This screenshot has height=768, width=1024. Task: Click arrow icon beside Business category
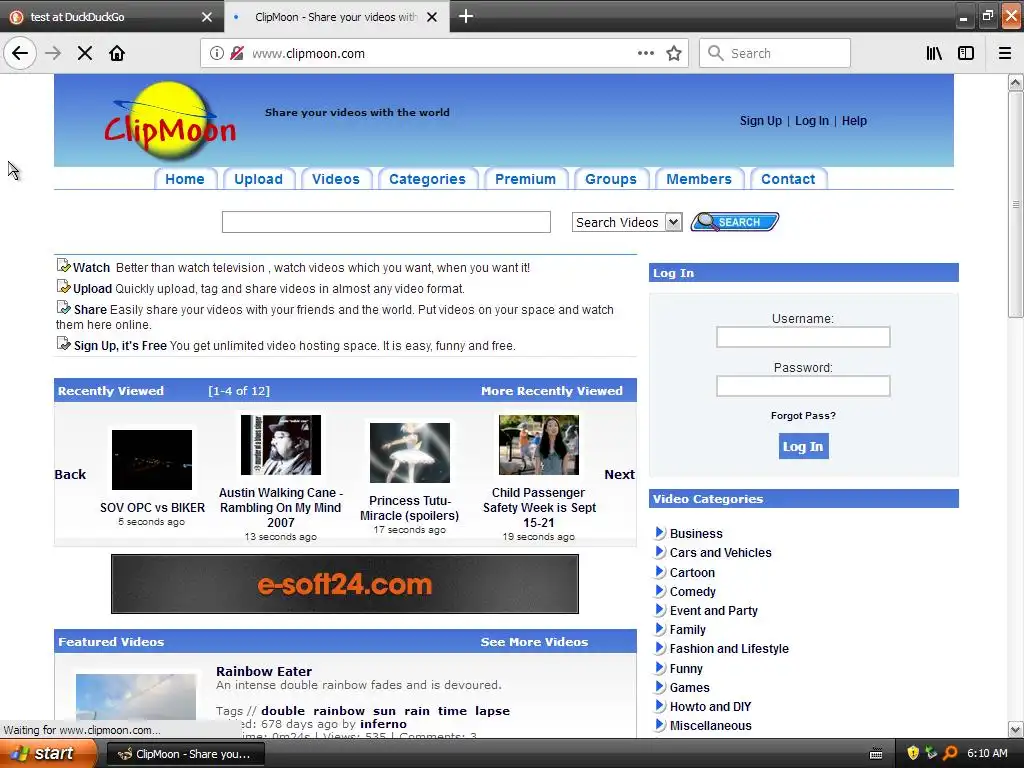[x=660, y=533]
